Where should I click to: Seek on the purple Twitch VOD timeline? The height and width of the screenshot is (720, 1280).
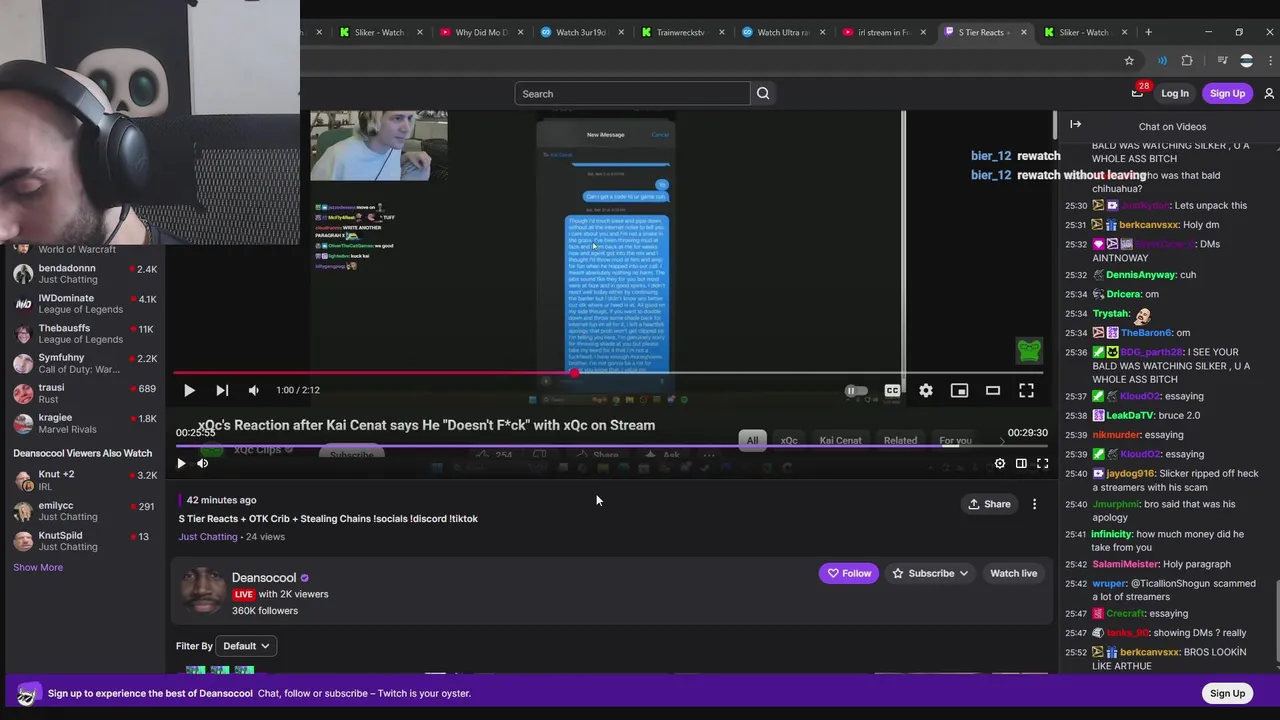click(x=611, y=446)
